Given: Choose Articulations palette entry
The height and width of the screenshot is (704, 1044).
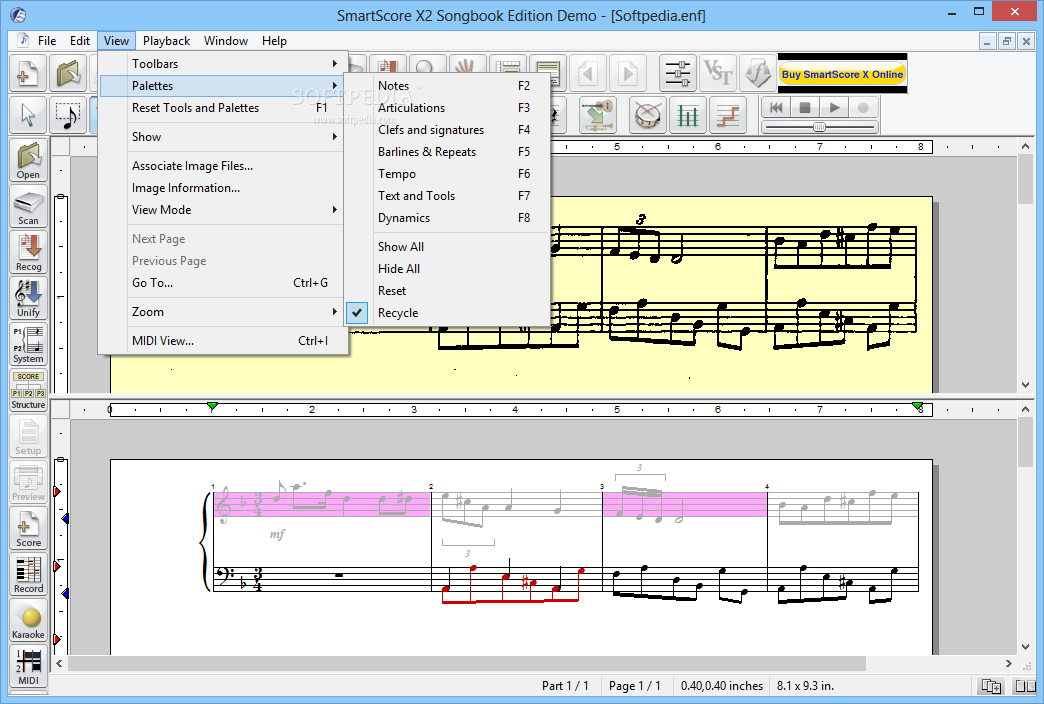Looking at the screenshot, I should (447, 107).
